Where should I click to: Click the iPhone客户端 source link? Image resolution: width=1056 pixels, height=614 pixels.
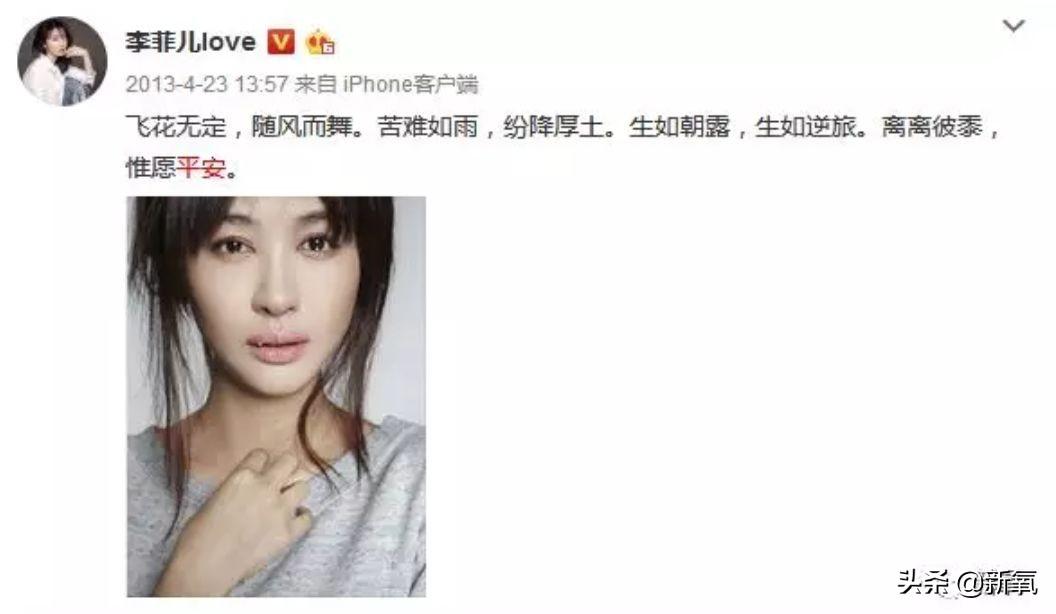coord(411,84)
